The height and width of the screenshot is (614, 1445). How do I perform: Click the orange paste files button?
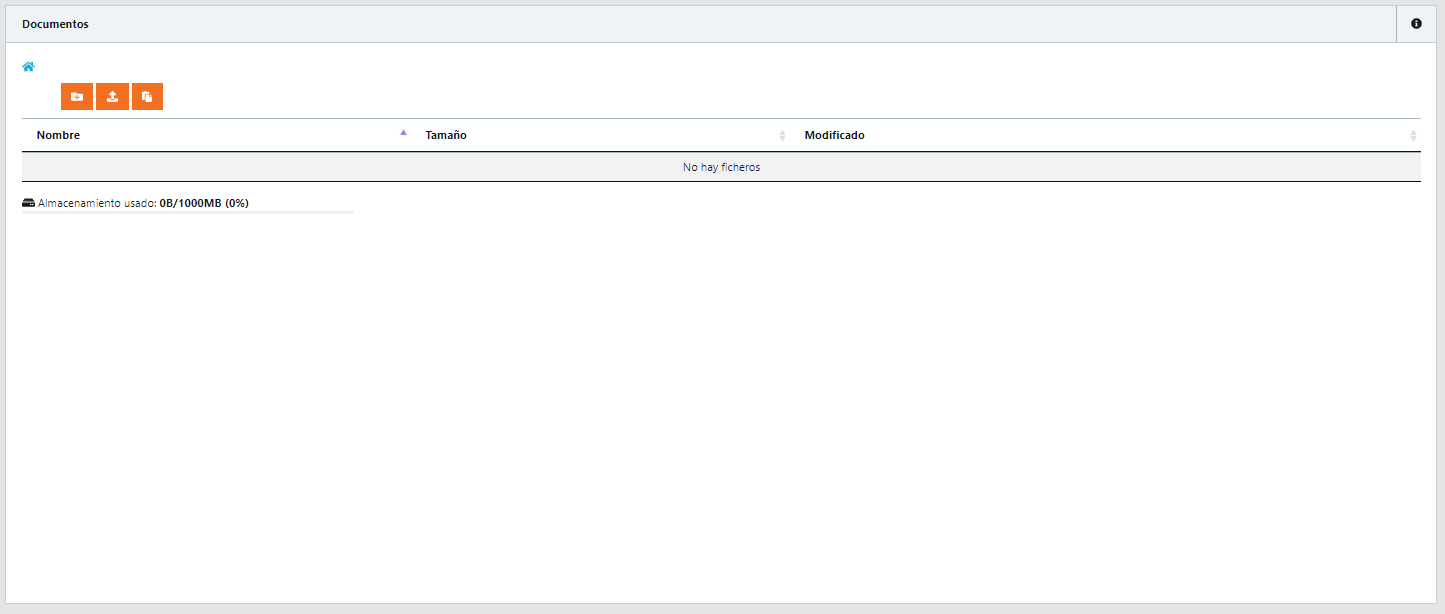pyautogui.click(x=147, y=96)
